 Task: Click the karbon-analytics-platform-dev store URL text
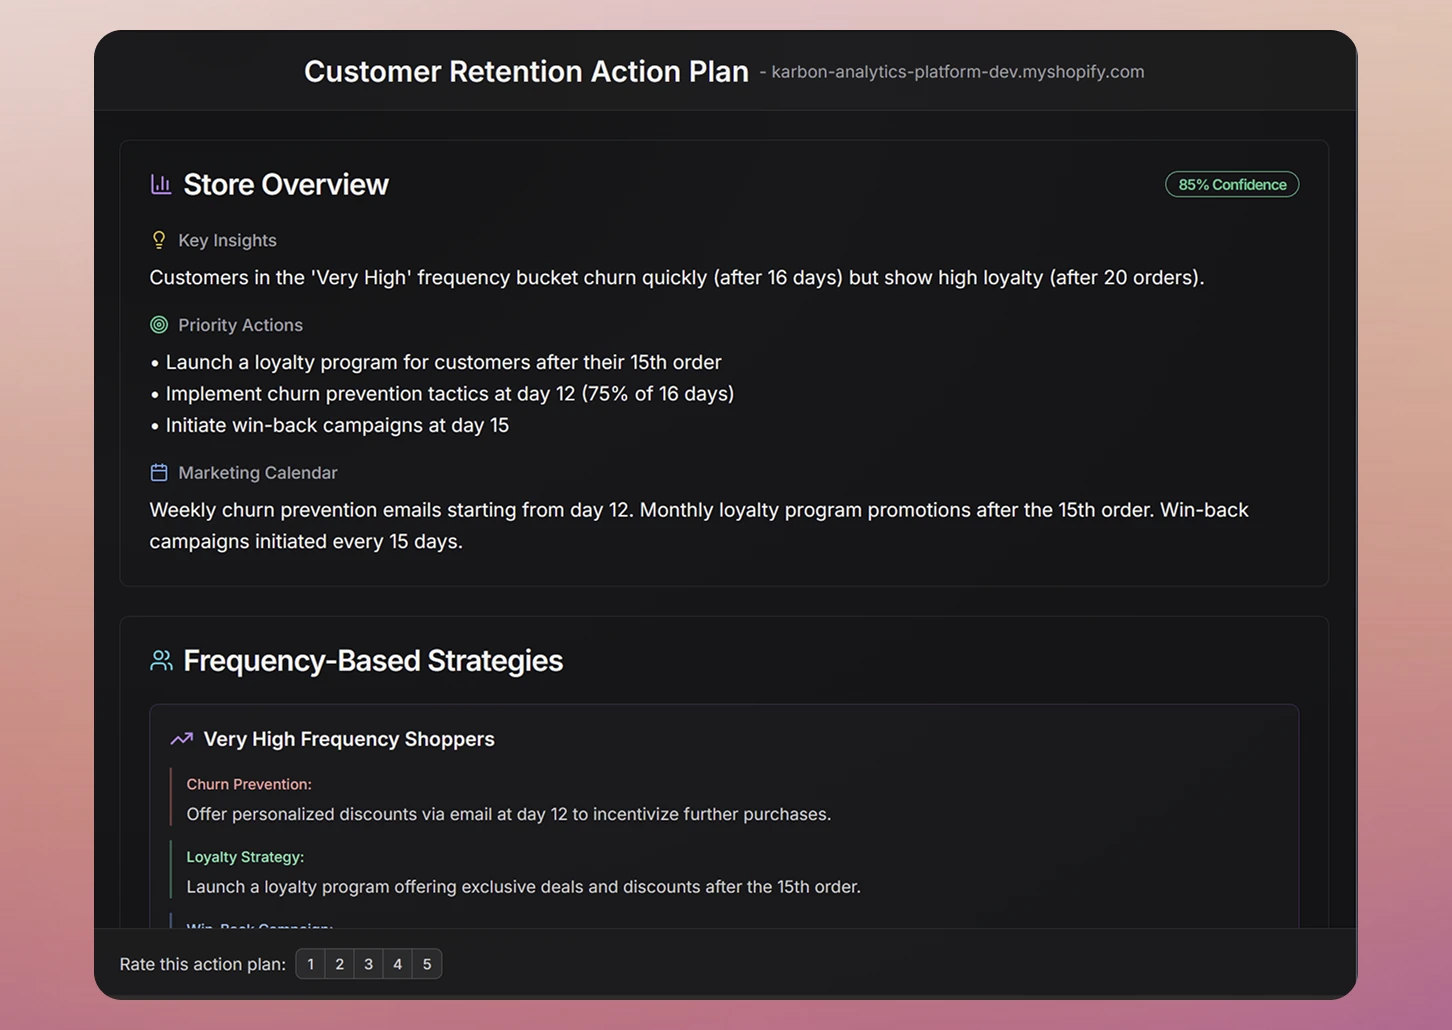tap(957, 72)
